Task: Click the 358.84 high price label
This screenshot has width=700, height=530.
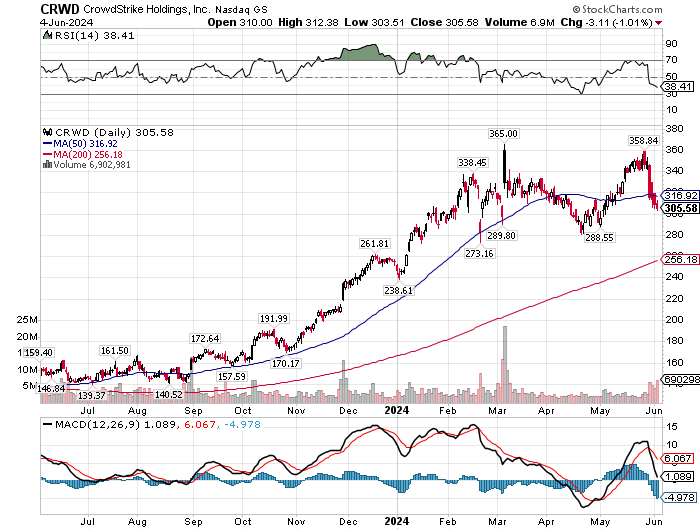Action: tap(643, 141)
